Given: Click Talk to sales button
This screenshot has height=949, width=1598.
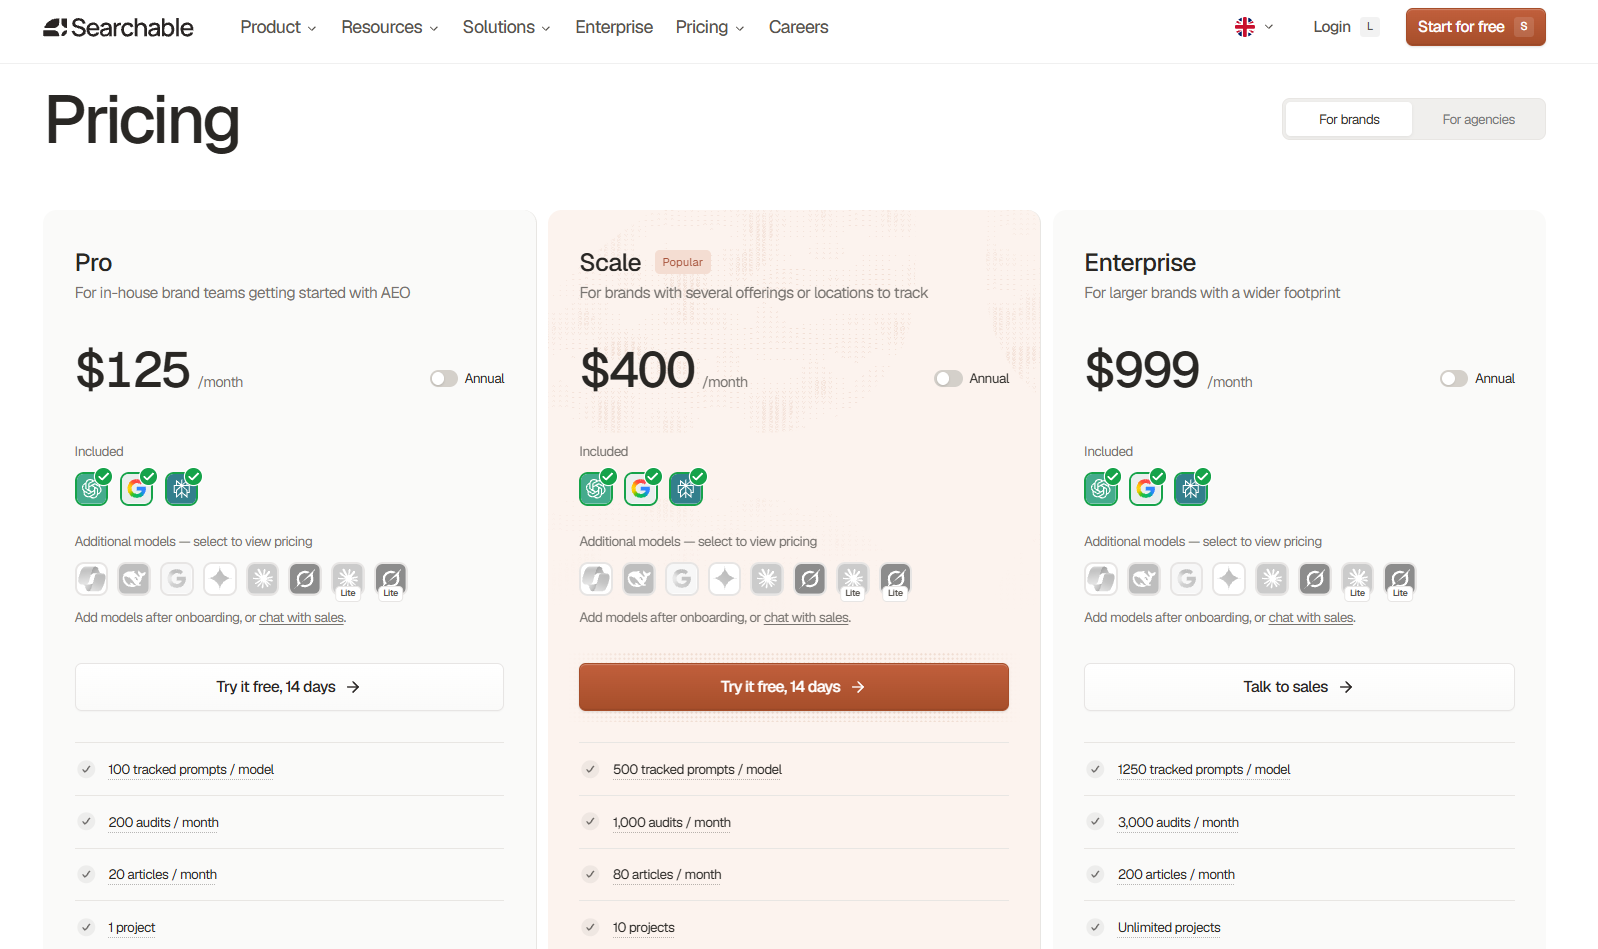Looking at the screenshot, I should tap(1299, 687).
